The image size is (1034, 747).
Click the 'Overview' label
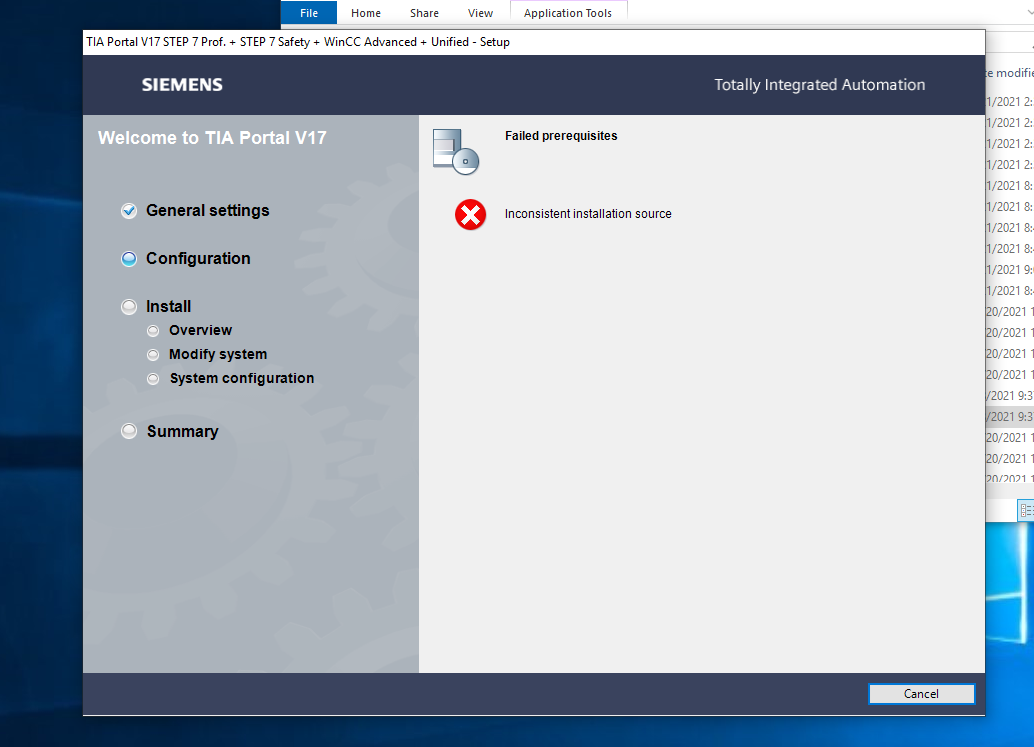200,330
